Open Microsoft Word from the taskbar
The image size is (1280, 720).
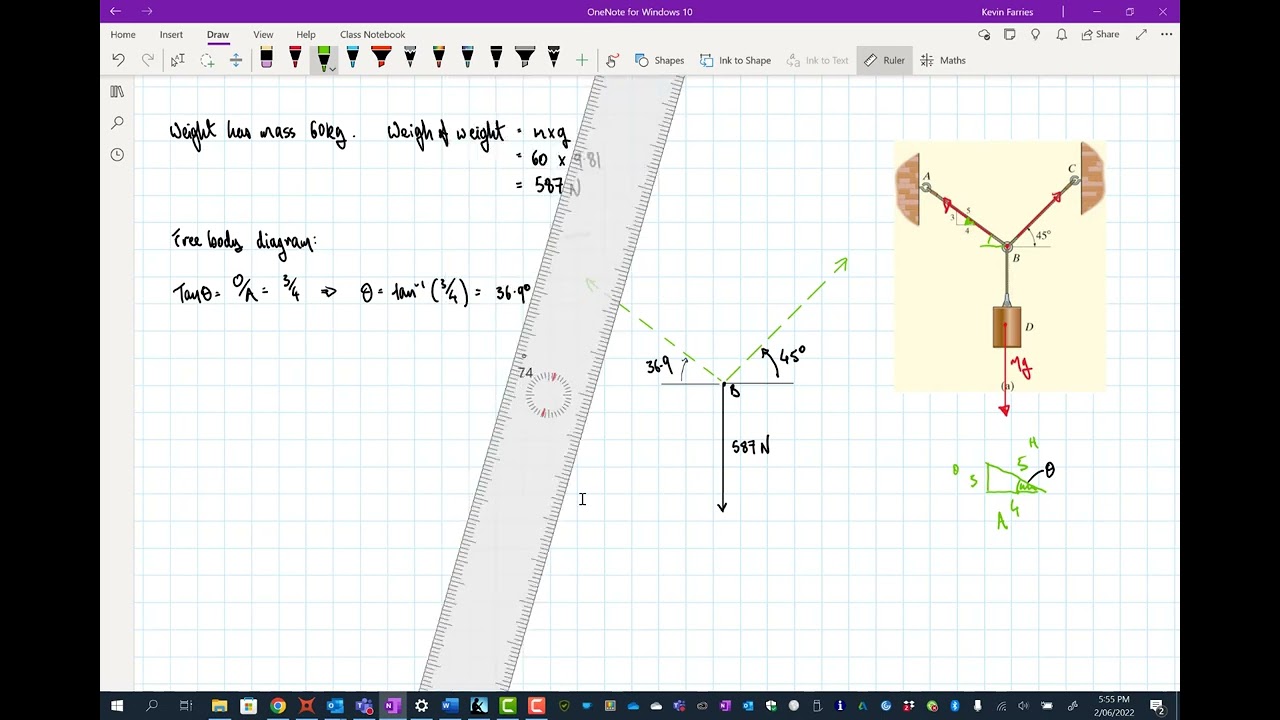pos(450,706)
